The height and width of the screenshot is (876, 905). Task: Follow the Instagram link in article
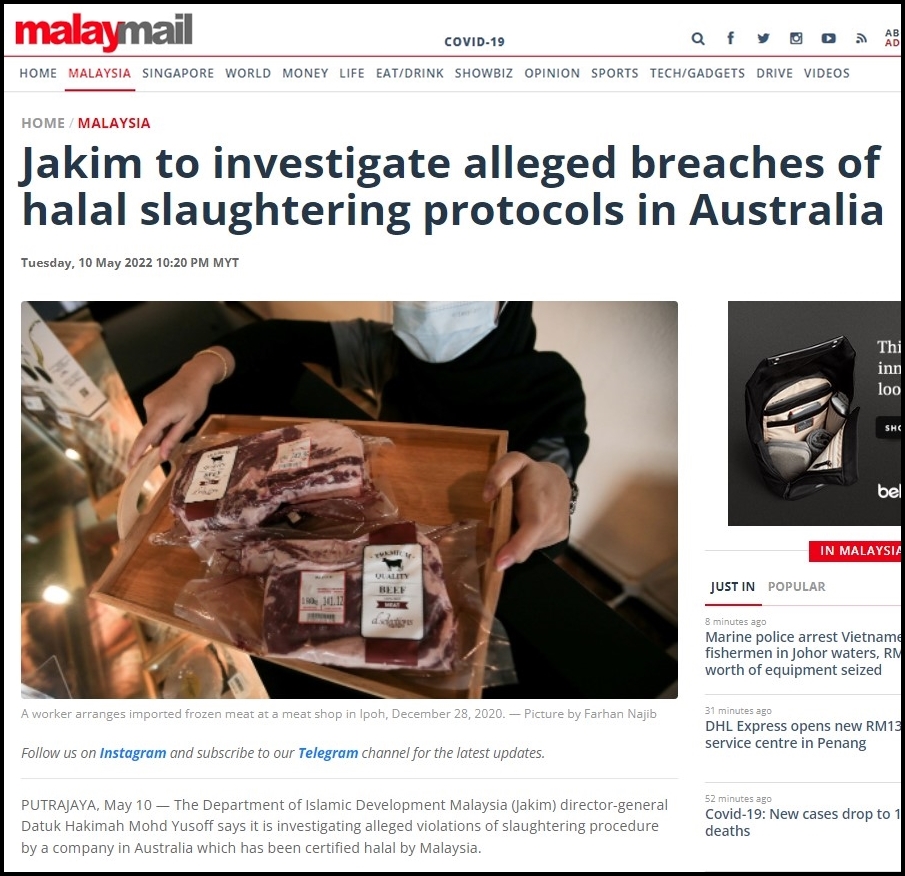(x=133, y=753)
